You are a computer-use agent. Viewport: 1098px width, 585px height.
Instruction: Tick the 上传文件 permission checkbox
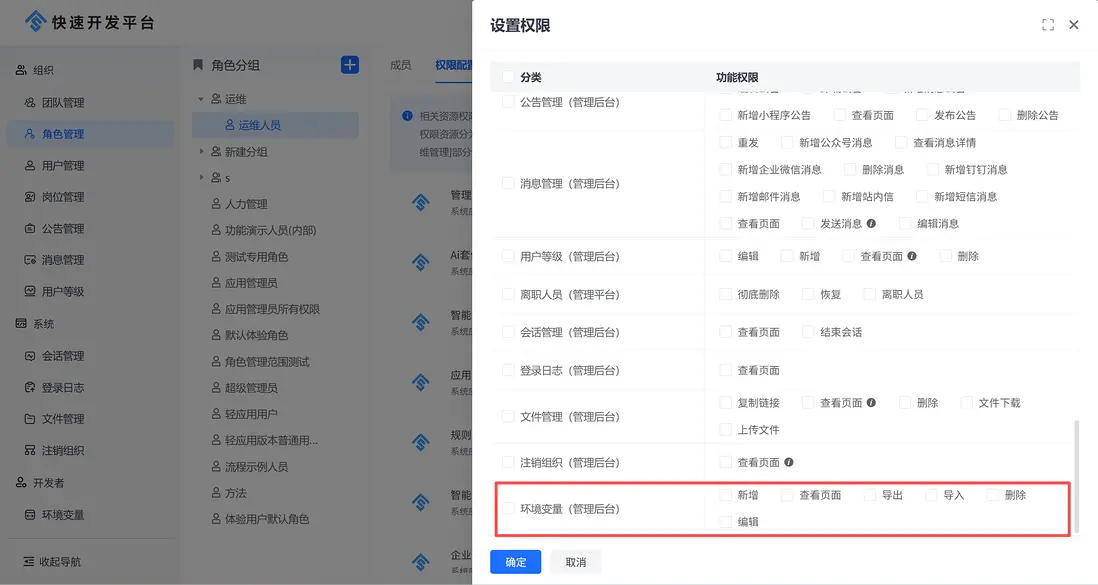[x=725, y=429]
